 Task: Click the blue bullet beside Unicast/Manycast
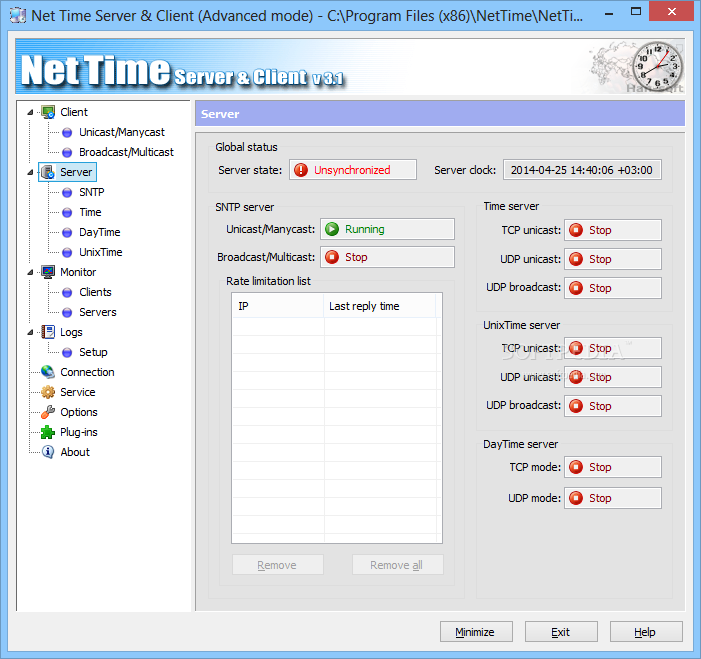click(67, 132)
